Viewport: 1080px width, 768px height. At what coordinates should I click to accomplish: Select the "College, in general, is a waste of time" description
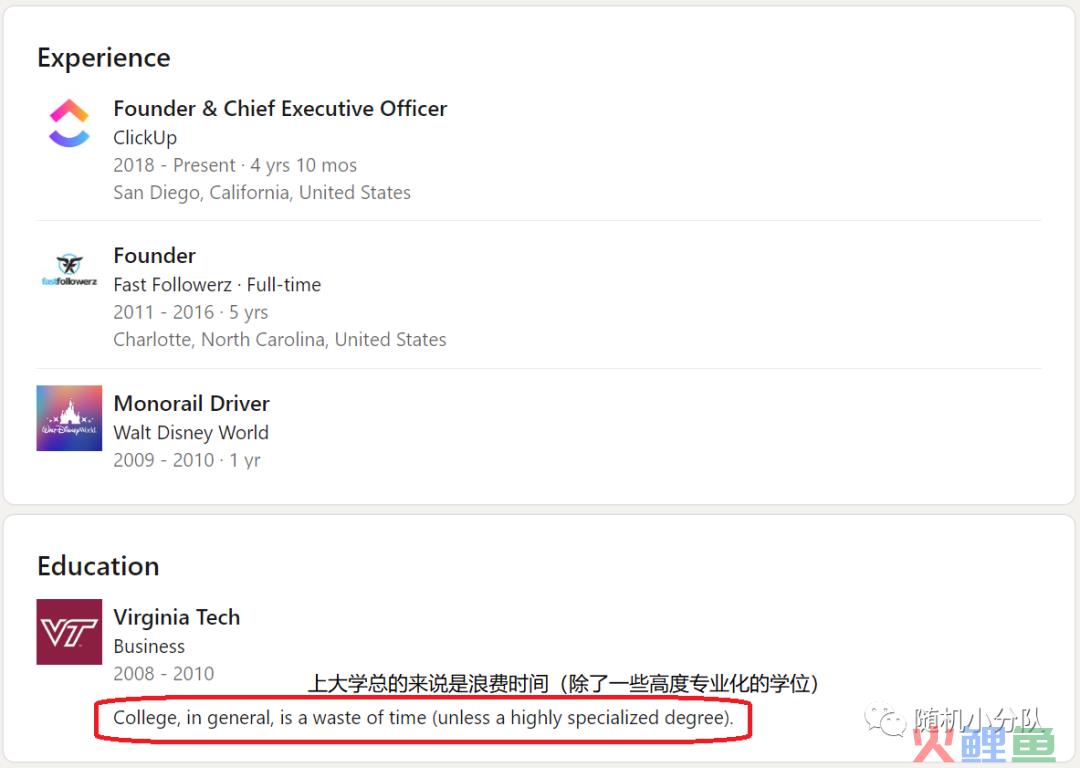click(x=423, y=718)
